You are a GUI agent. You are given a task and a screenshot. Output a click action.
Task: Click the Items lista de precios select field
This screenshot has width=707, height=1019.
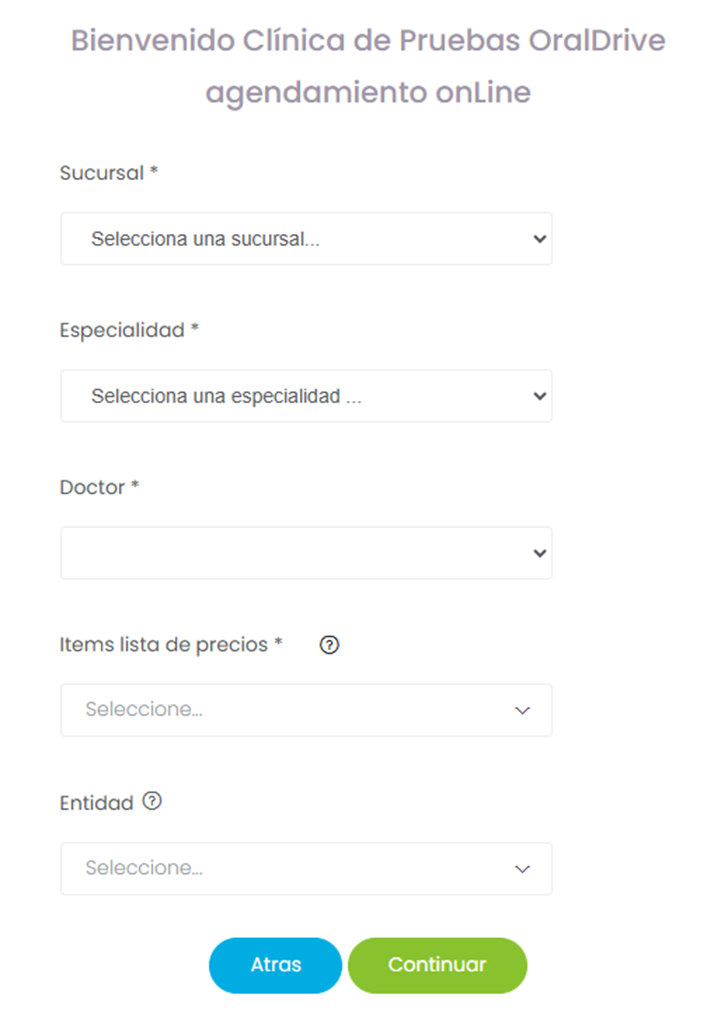290,710
